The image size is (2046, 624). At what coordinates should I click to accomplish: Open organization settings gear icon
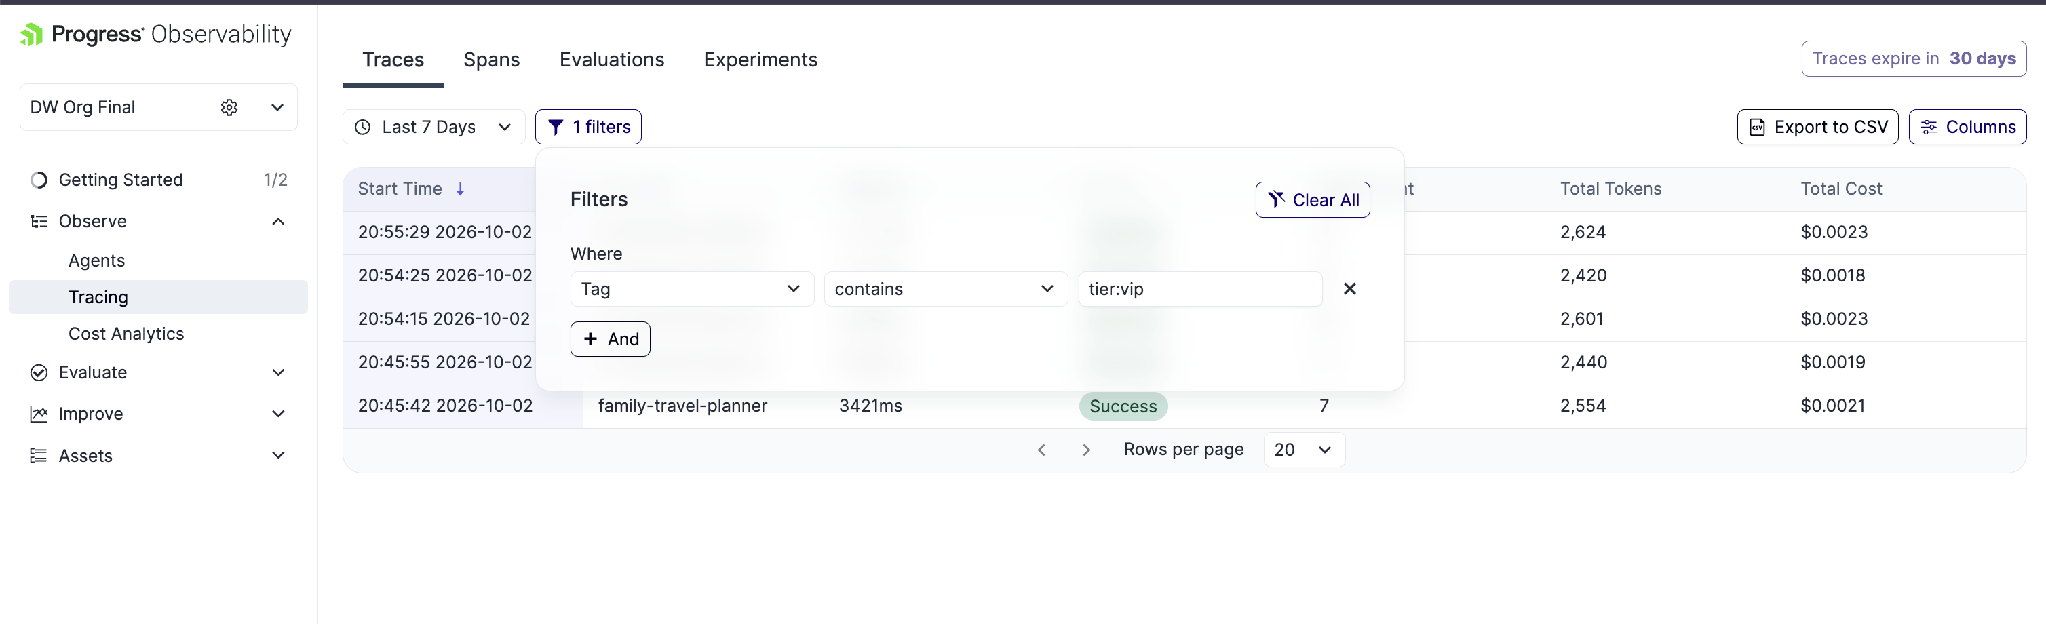pyautogui.click(x=229, y=107)
